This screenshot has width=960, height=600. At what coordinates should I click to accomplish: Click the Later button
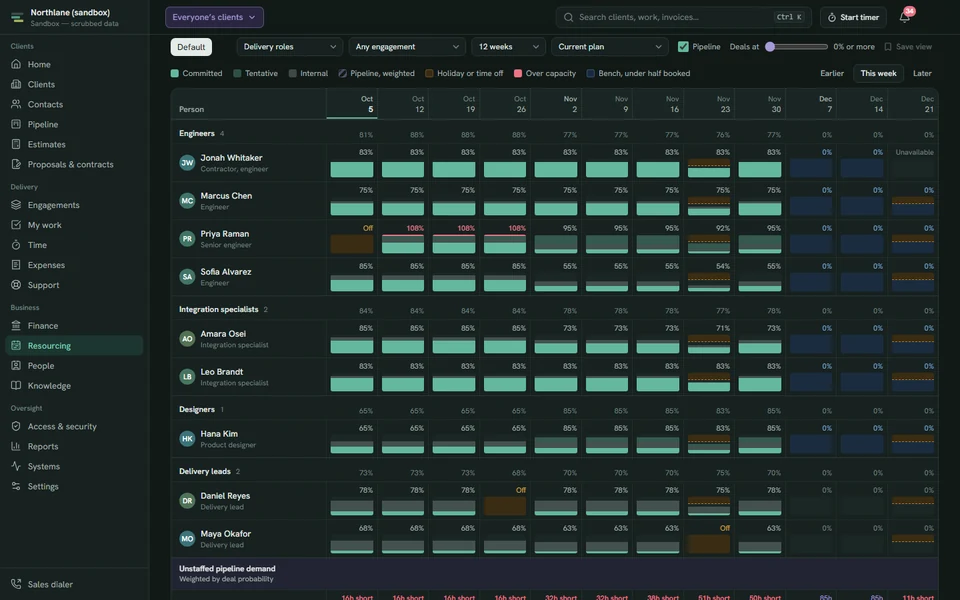click(x=922, y=73)
